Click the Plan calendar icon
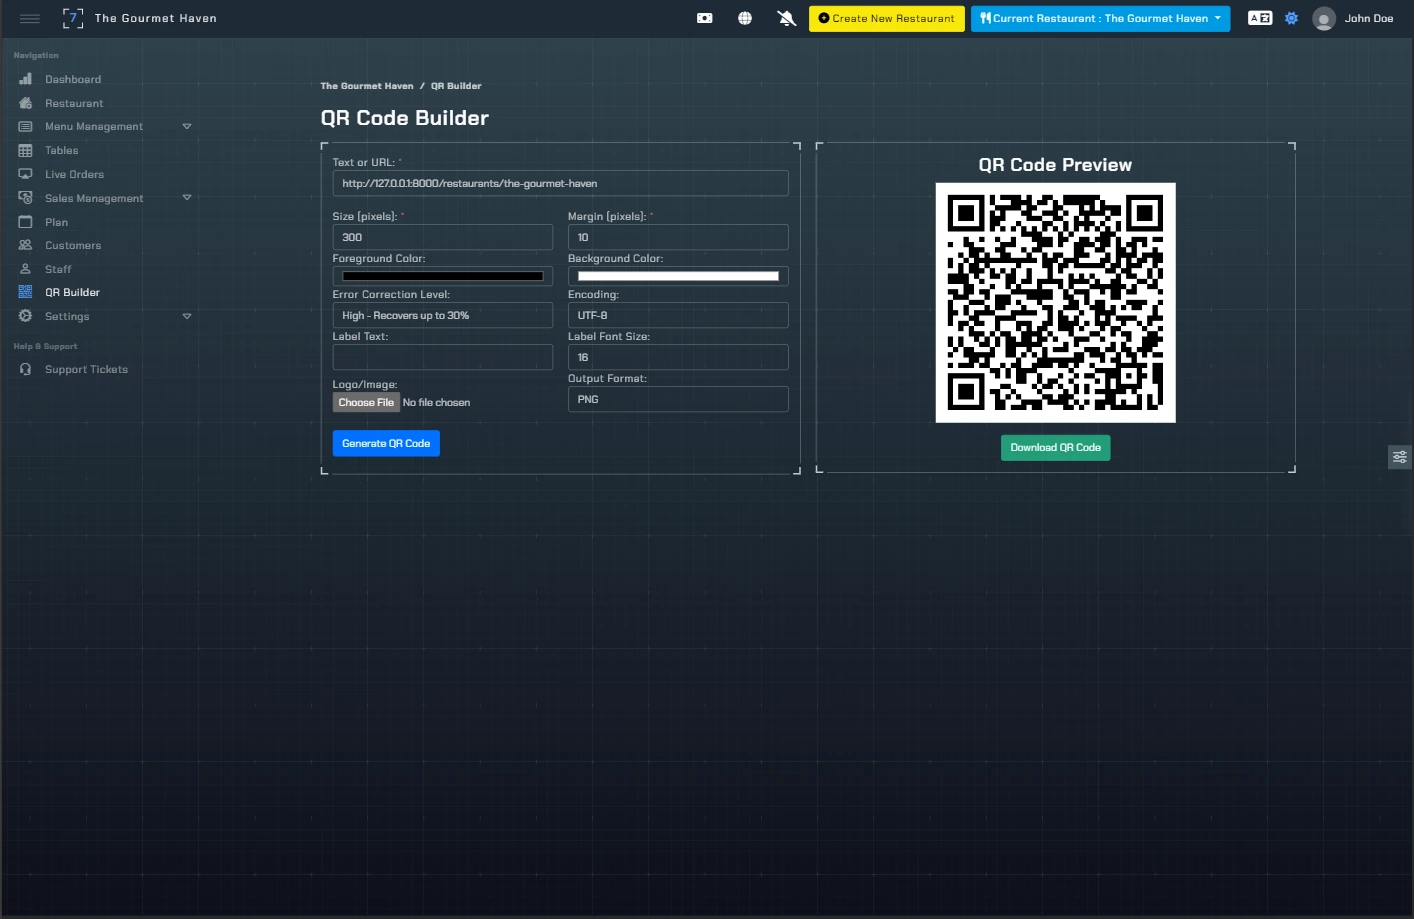Screen dimensions: 1414x919 coord(26,222)
